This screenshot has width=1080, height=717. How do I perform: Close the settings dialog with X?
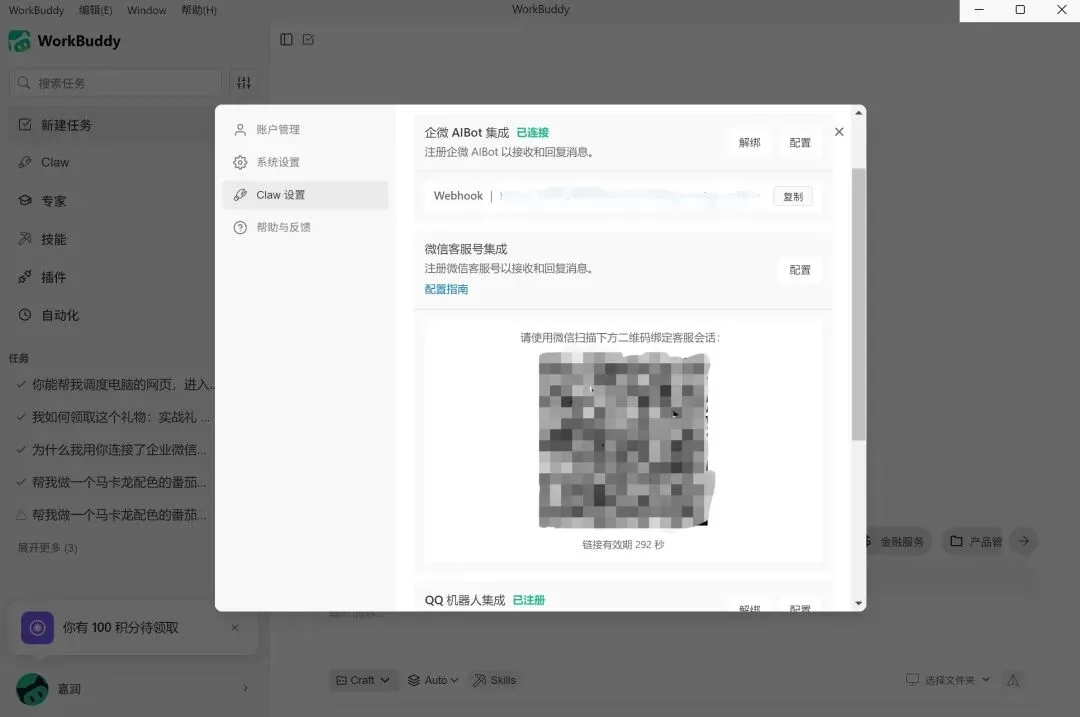coord(839,132)
